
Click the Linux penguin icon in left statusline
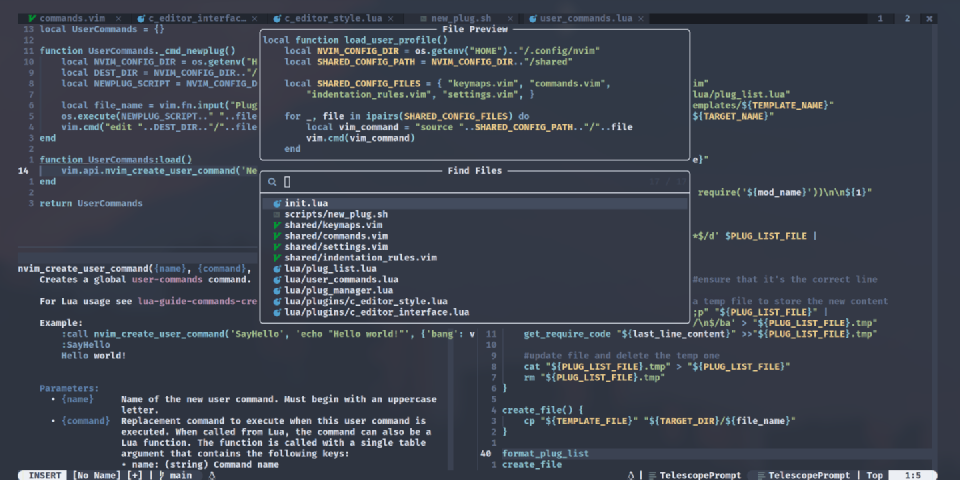212,475
